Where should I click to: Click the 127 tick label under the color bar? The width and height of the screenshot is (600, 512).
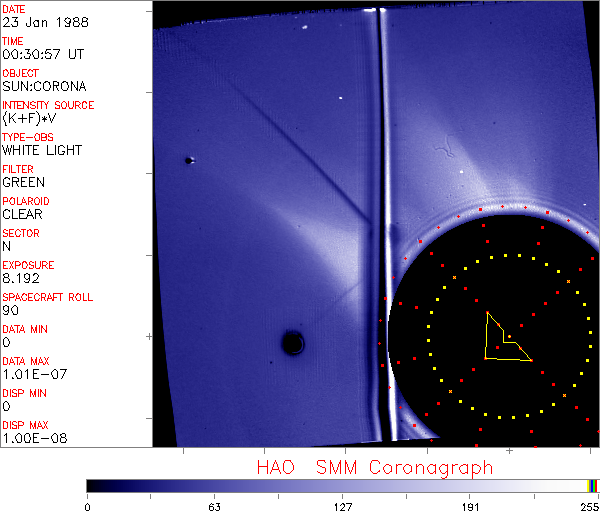pyautogui.click(x=343, y=506)
